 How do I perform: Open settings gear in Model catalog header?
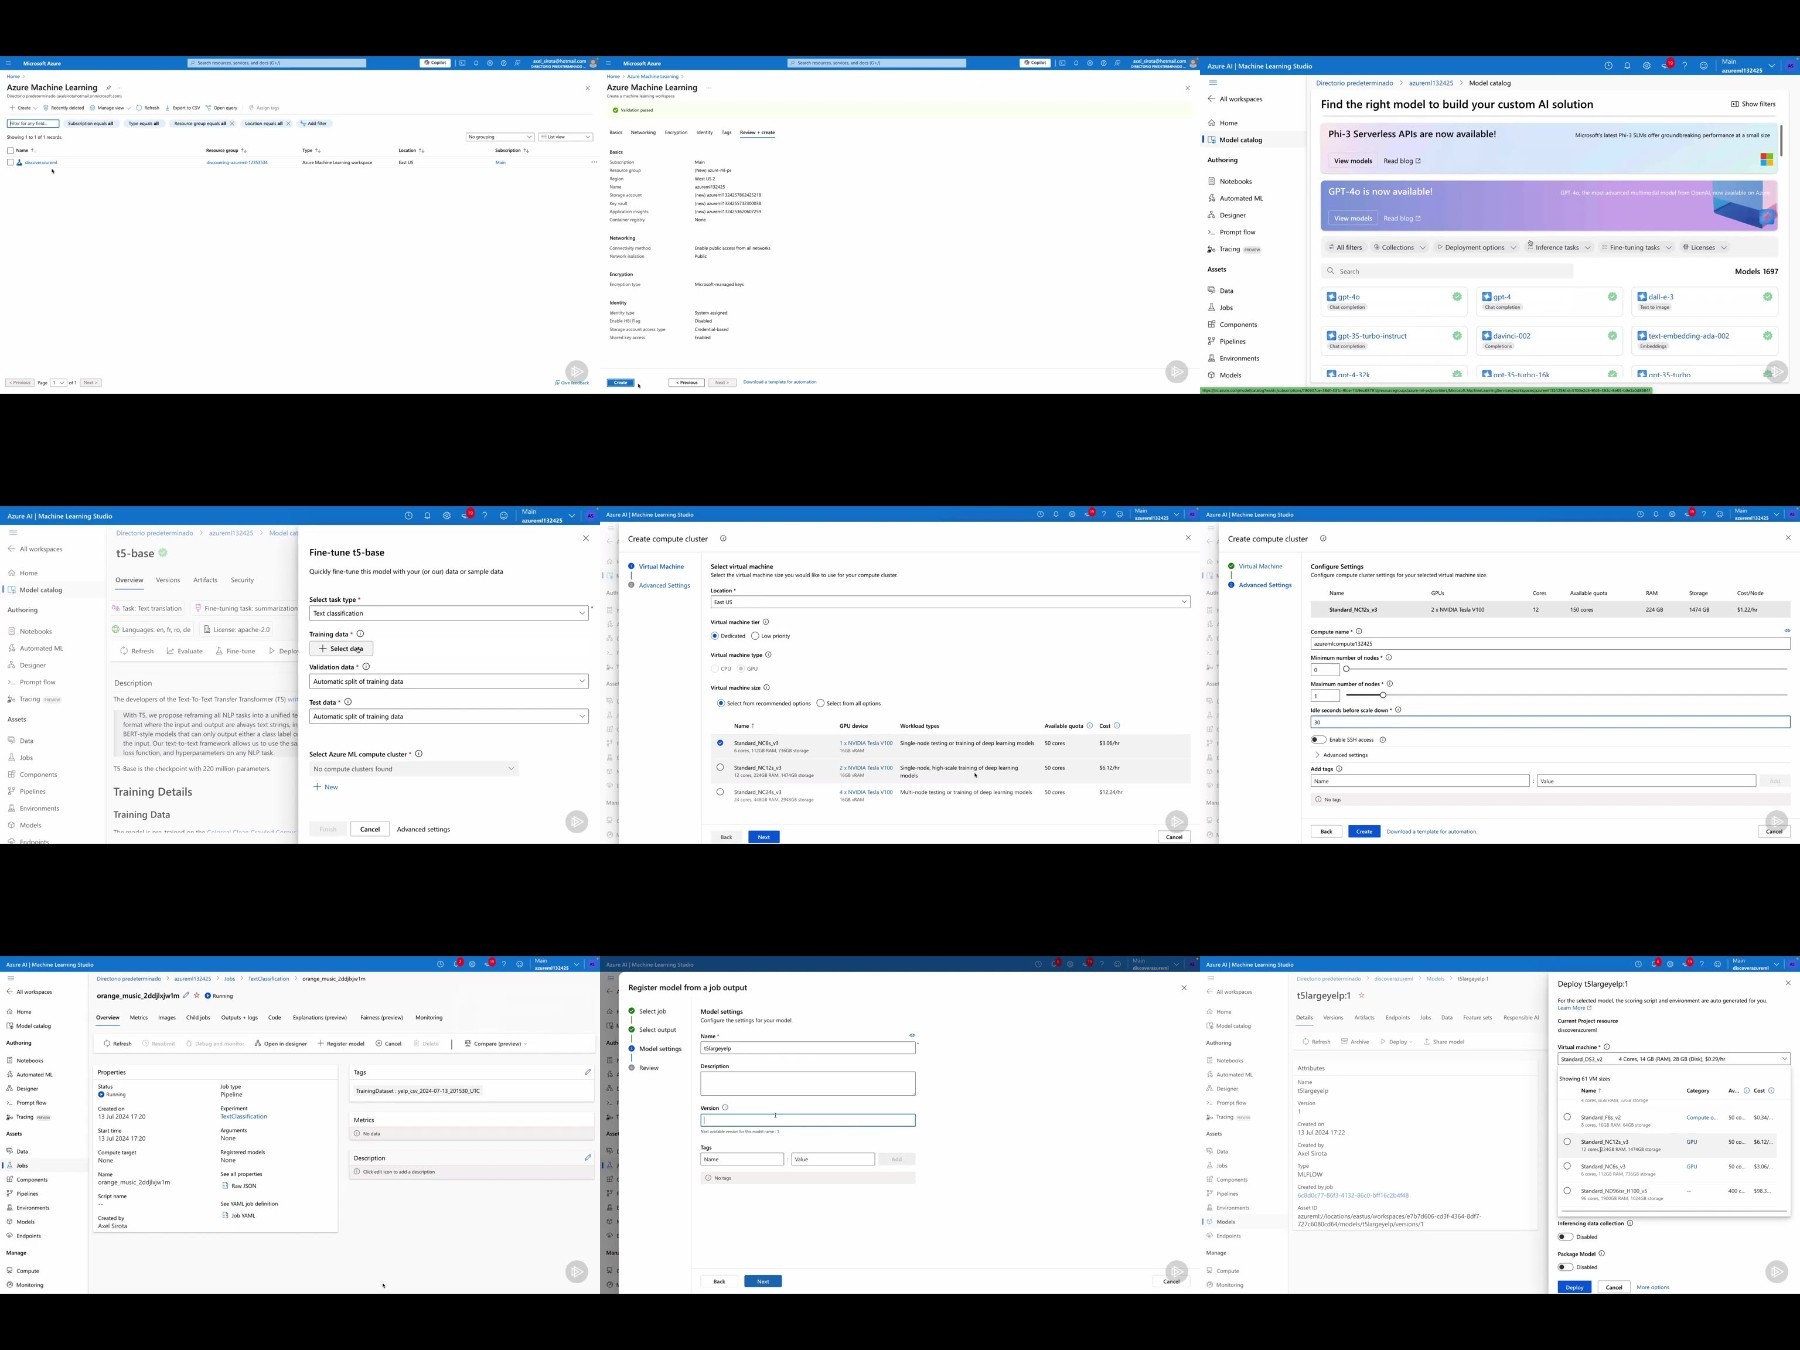tap(1646, 66)
